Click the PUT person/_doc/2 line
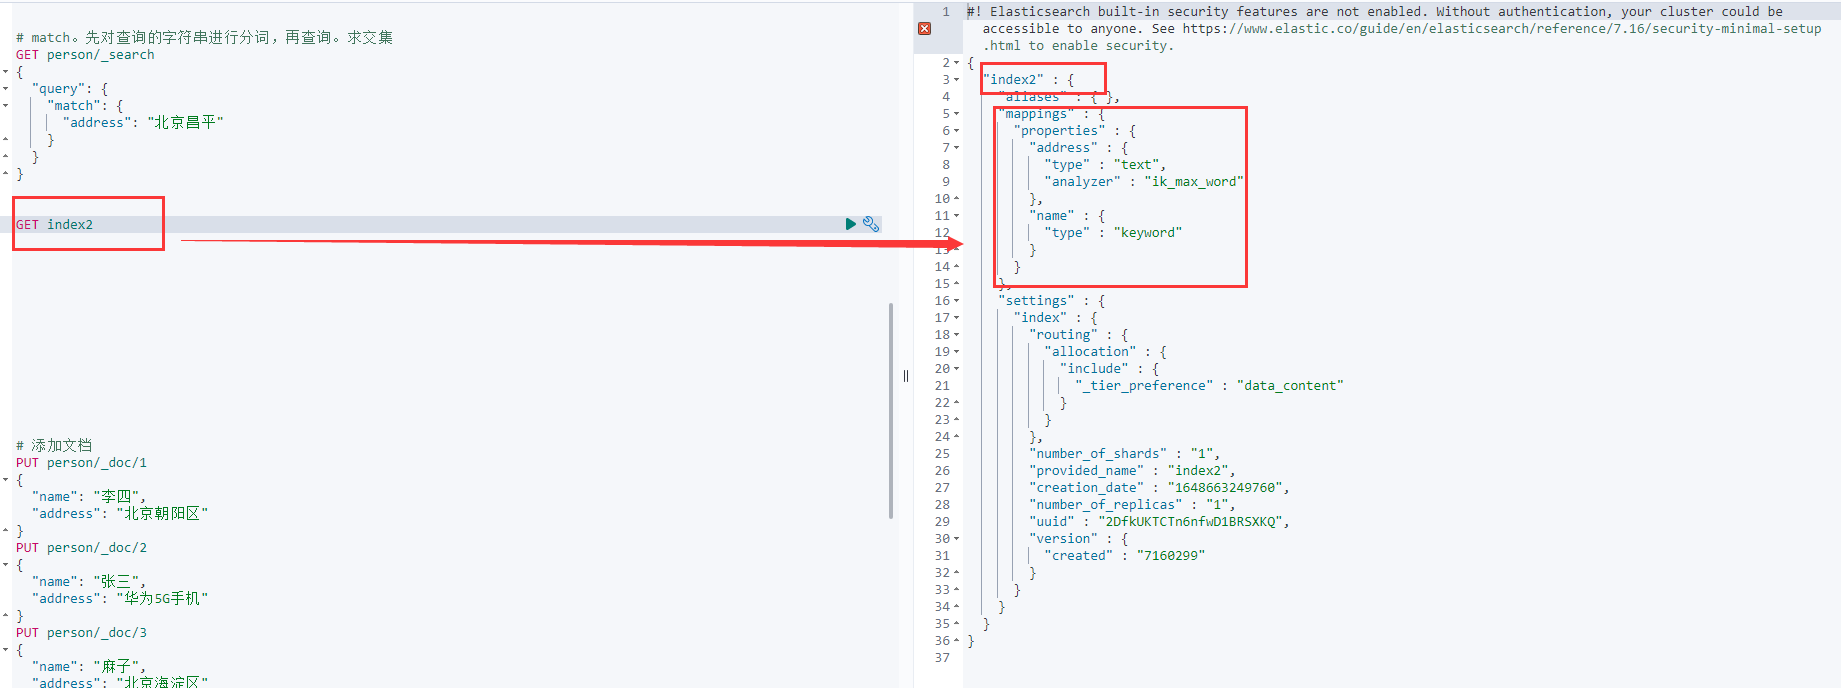This screenshot has height=688, width=1841. coord(81,547)
